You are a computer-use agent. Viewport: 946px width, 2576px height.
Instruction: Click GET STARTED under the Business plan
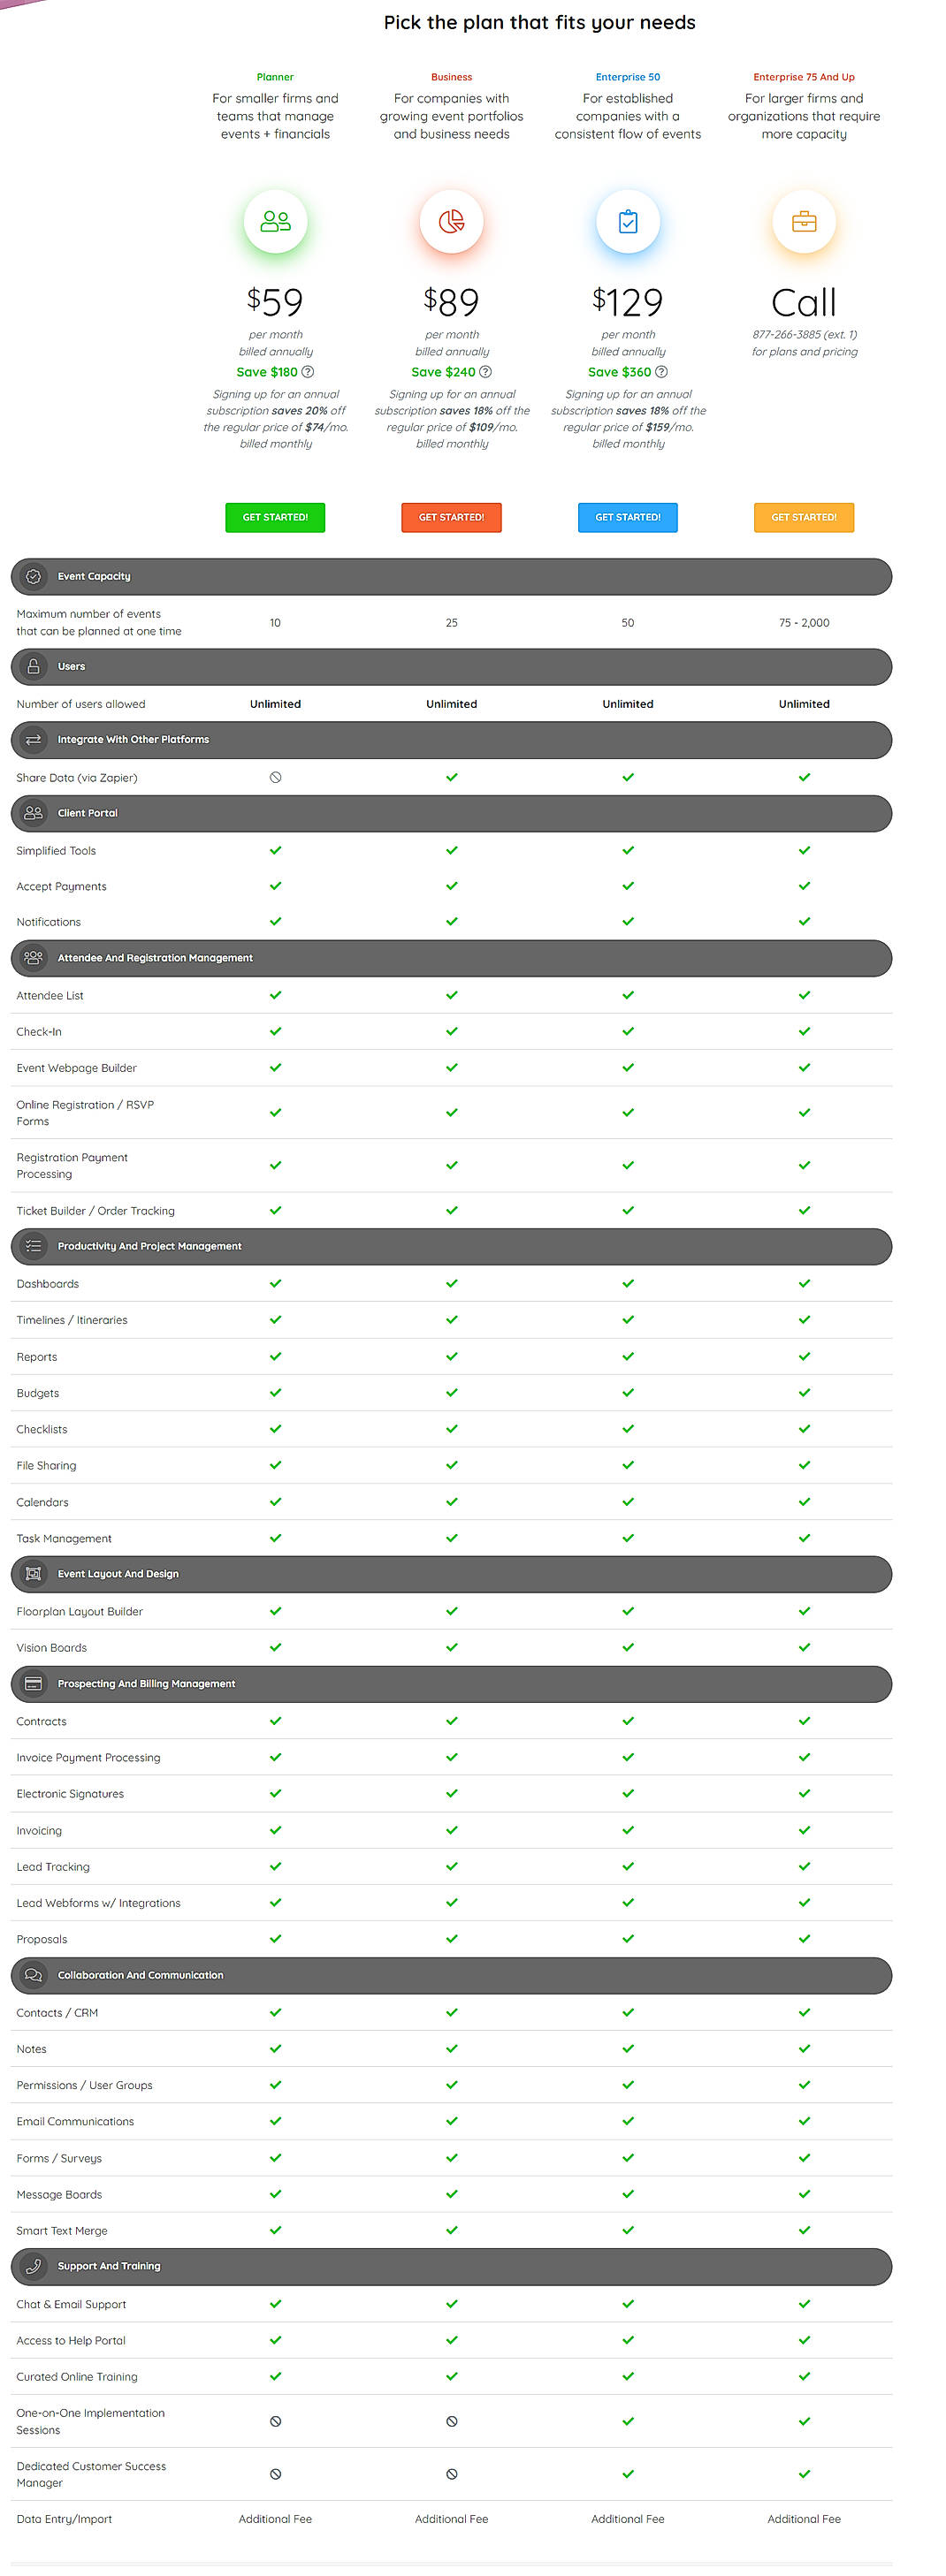point(451,517)
